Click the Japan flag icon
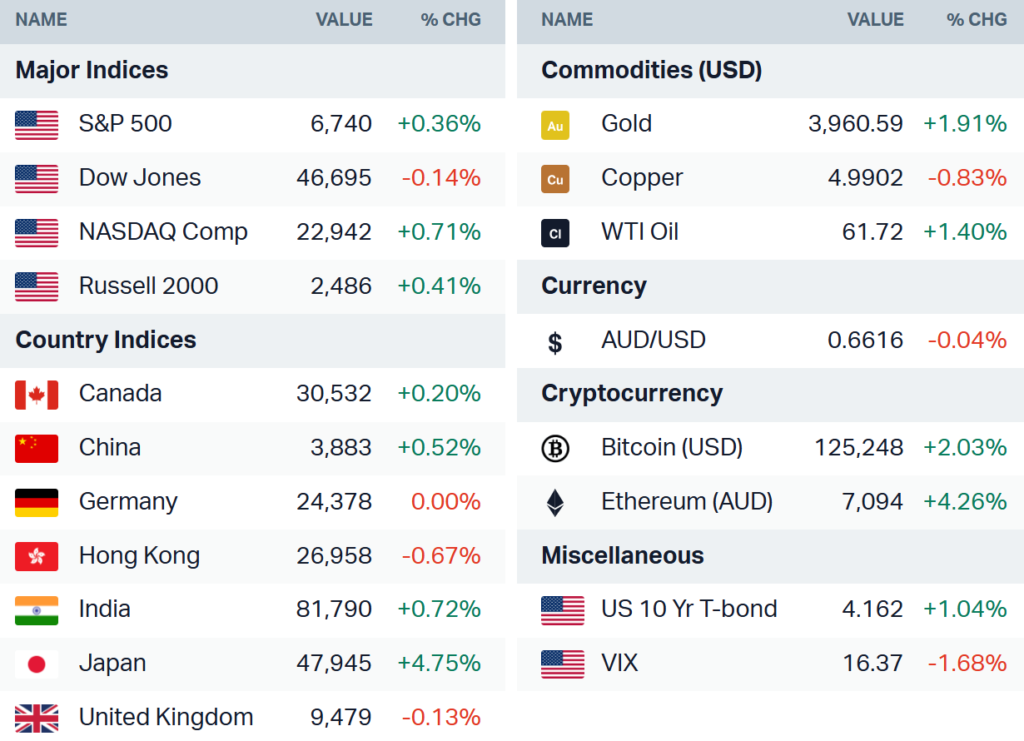 click(37, 664)
